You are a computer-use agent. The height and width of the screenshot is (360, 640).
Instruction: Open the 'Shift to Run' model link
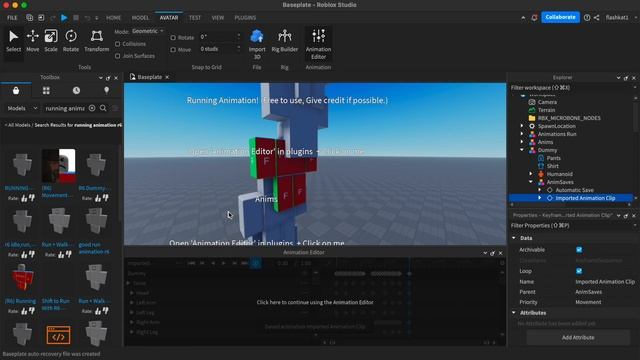pos(56,304)
